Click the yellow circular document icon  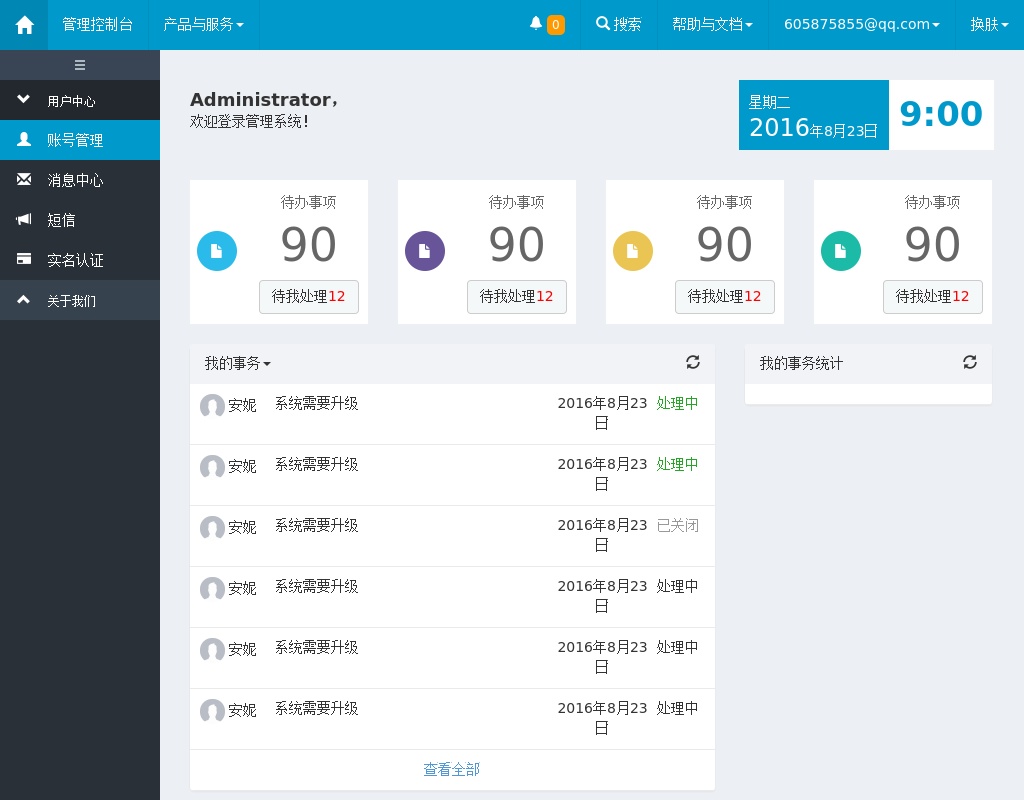tap(633, 251)
